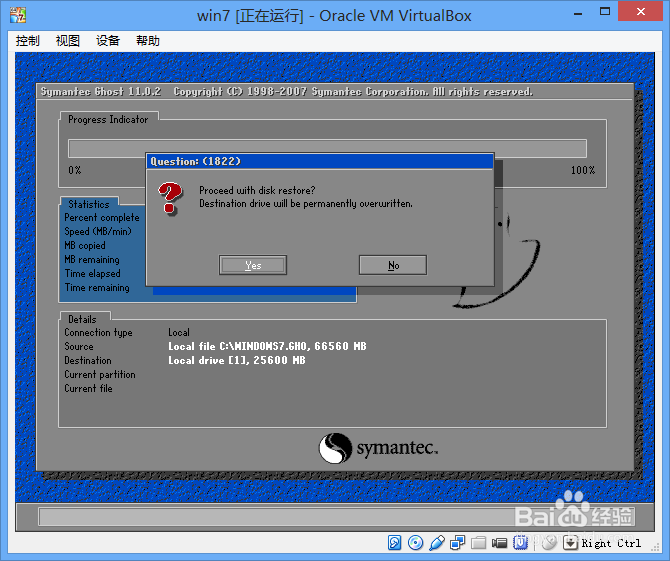Open the 视图 menu
This screenshot has width=670, height=561.
point(68,41)
